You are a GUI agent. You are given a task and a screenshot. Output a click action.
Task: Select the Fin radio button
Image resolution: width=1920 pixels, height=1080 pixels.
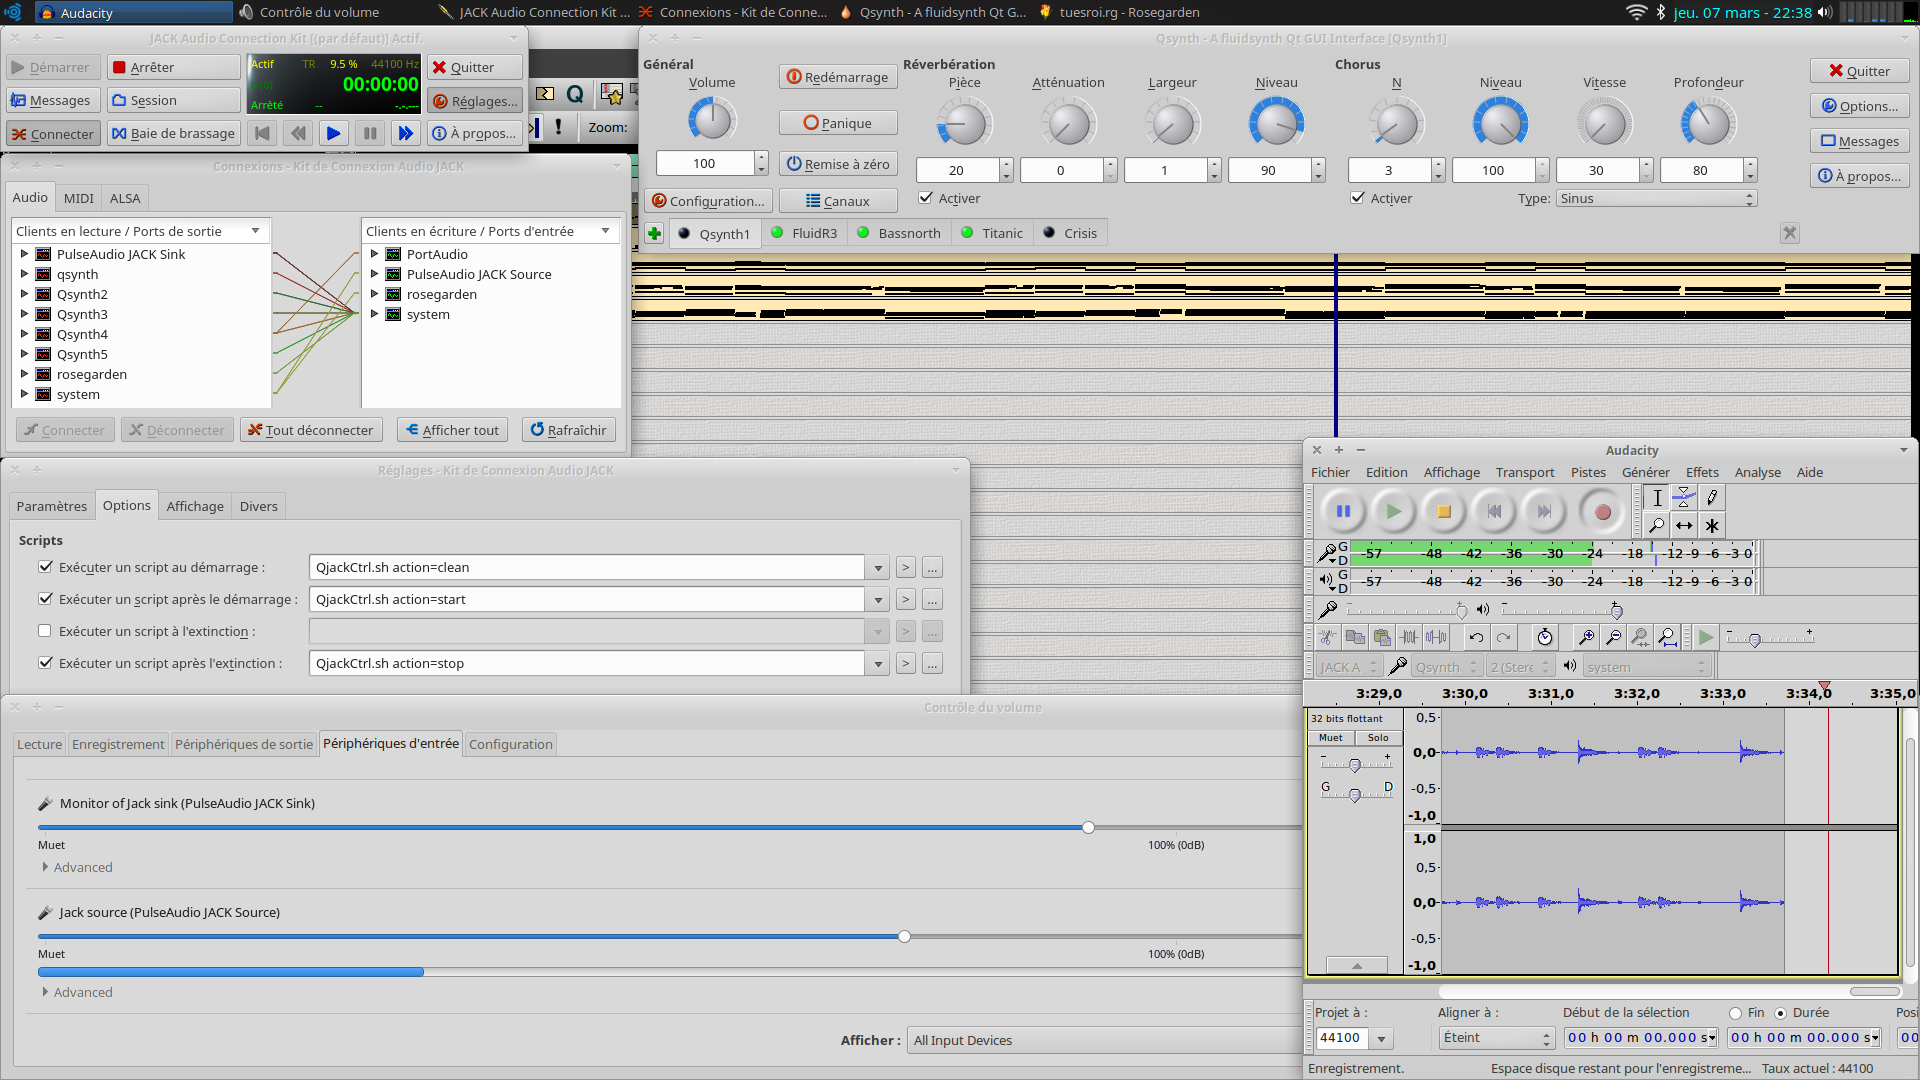pyautogui.click(x=1735, y=1013)
